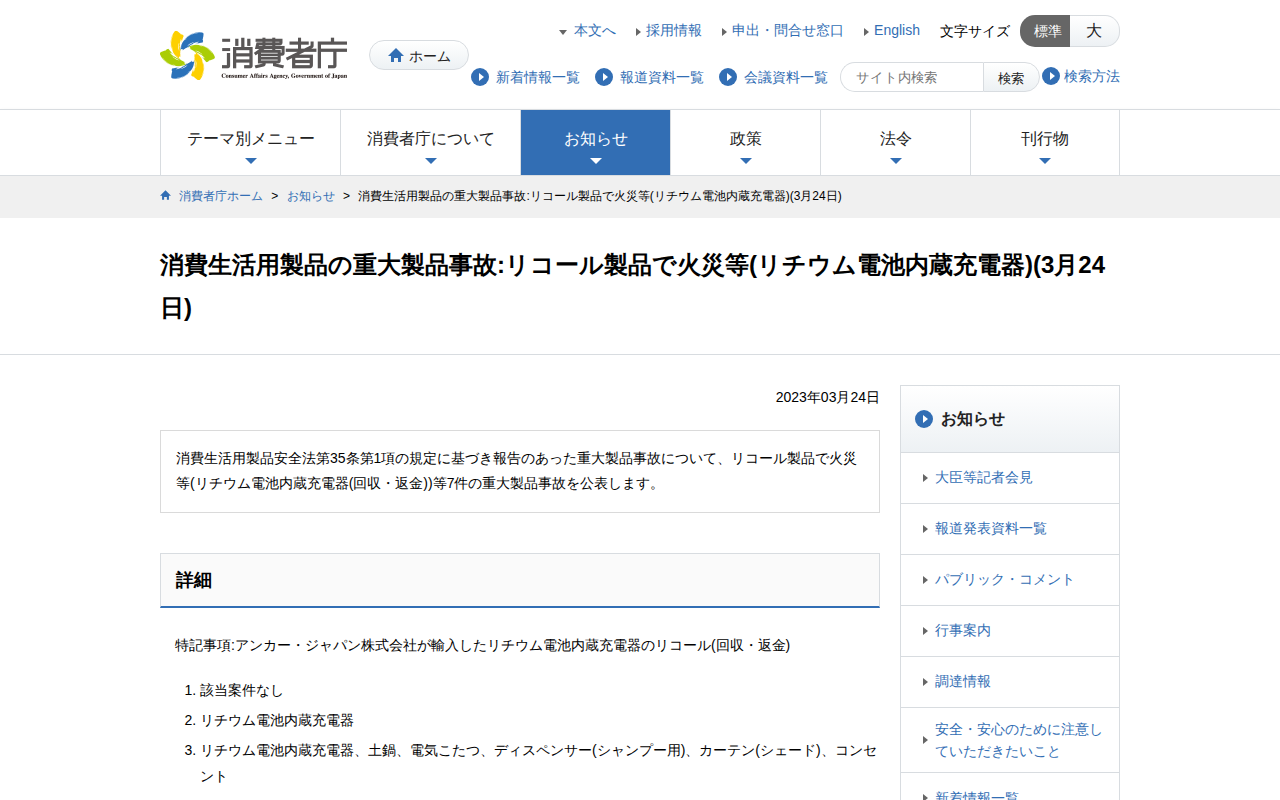Switch font size to 大

(x=1094, y=31)
